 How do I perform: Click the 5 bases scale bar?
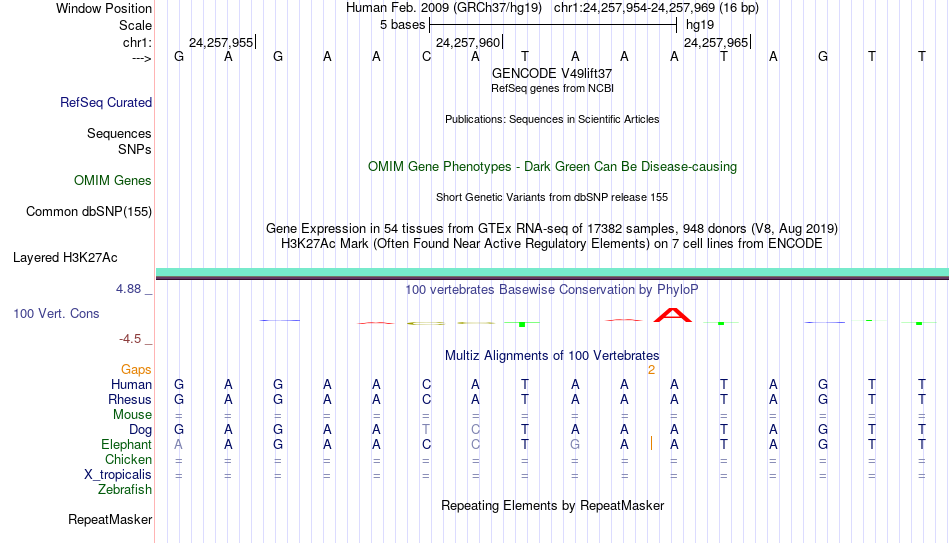(553, 25)
